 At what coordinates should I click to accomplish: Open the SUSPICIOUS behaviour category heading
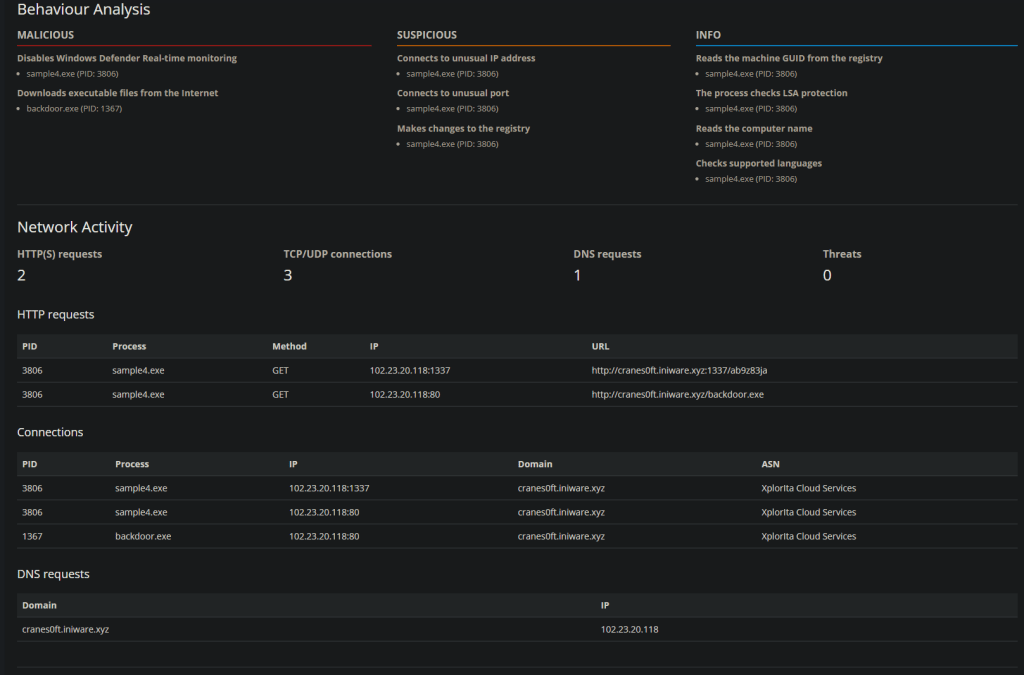point(427,35)
